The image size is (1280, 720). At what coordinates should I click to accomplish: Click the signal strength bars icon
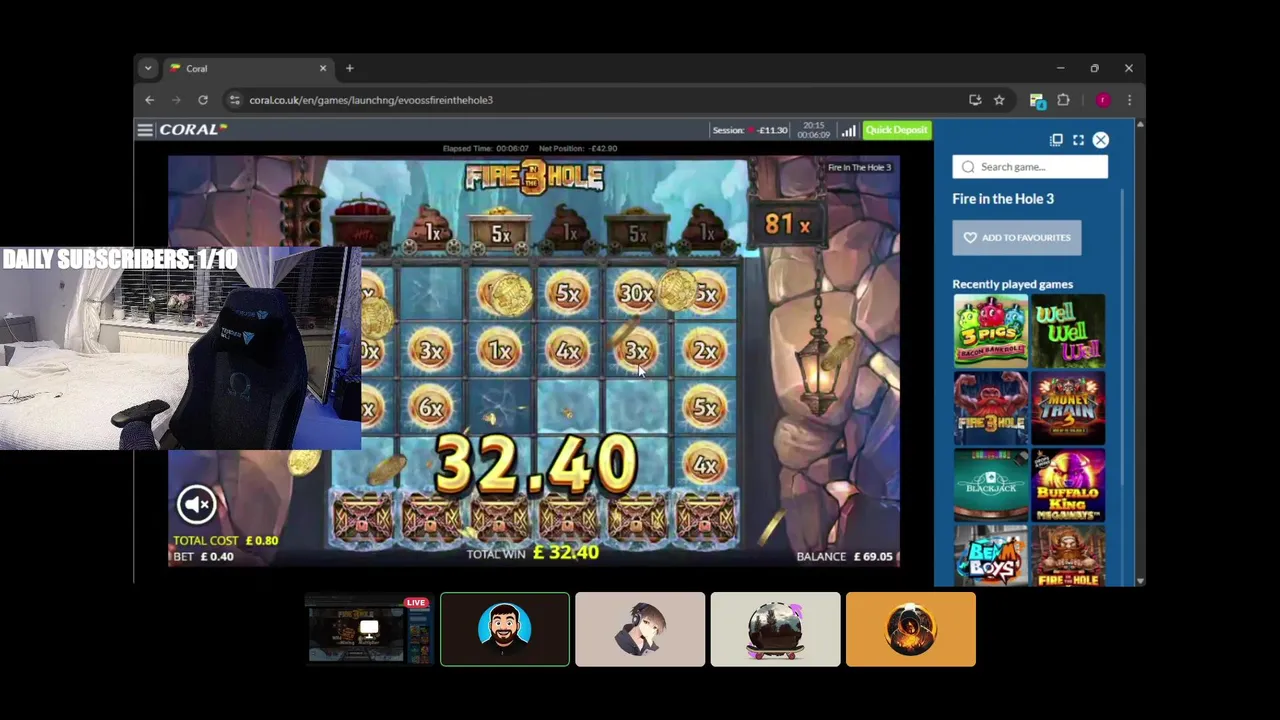pyautogui.click(x=848, y=130)
